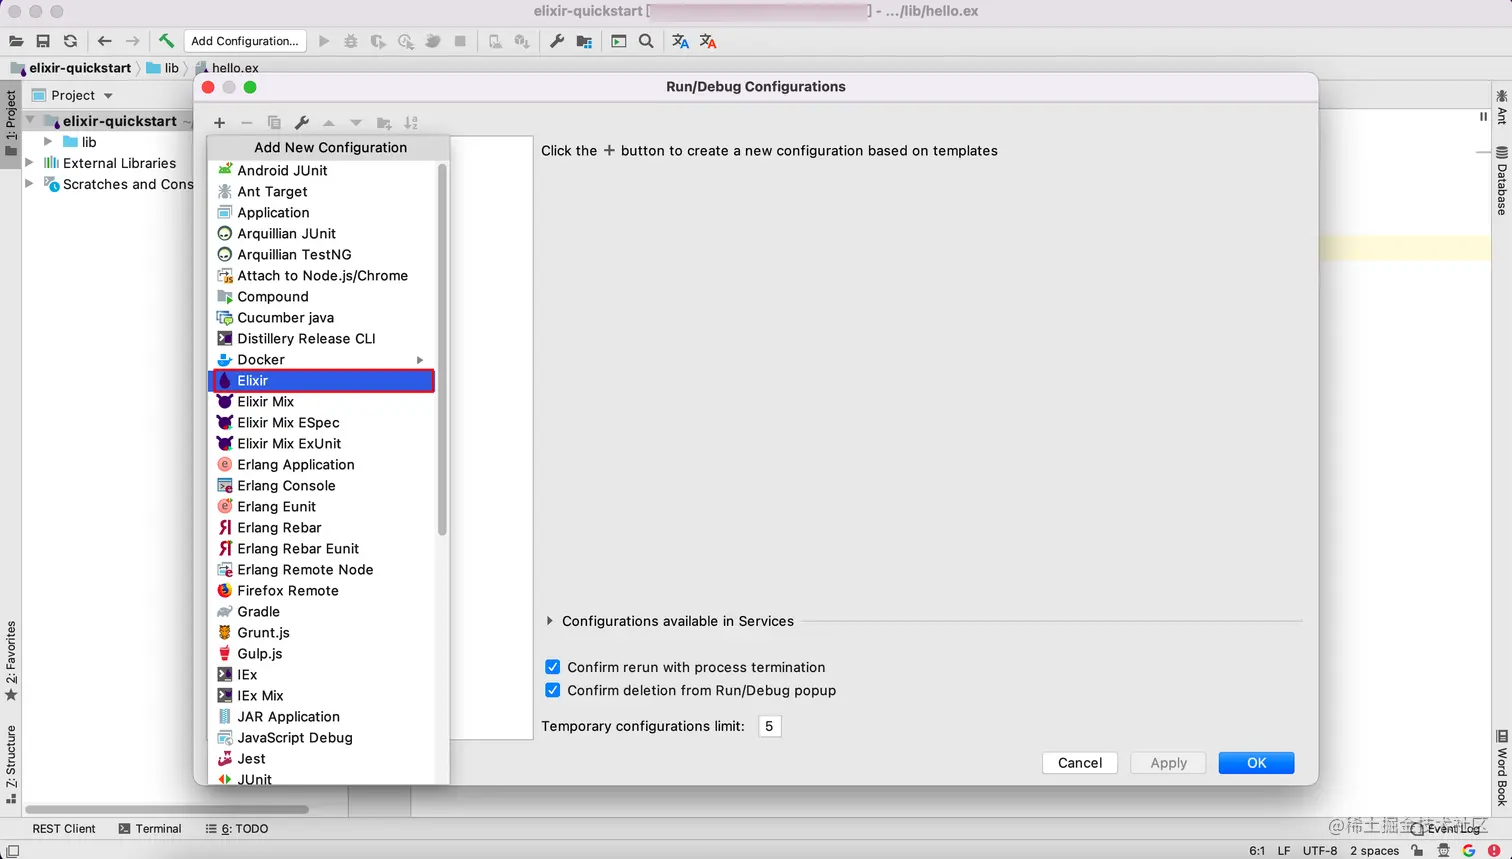Select Distillery Release CLI configuration type
Viewport: 1512px width, 859px height.
(322, 338)
